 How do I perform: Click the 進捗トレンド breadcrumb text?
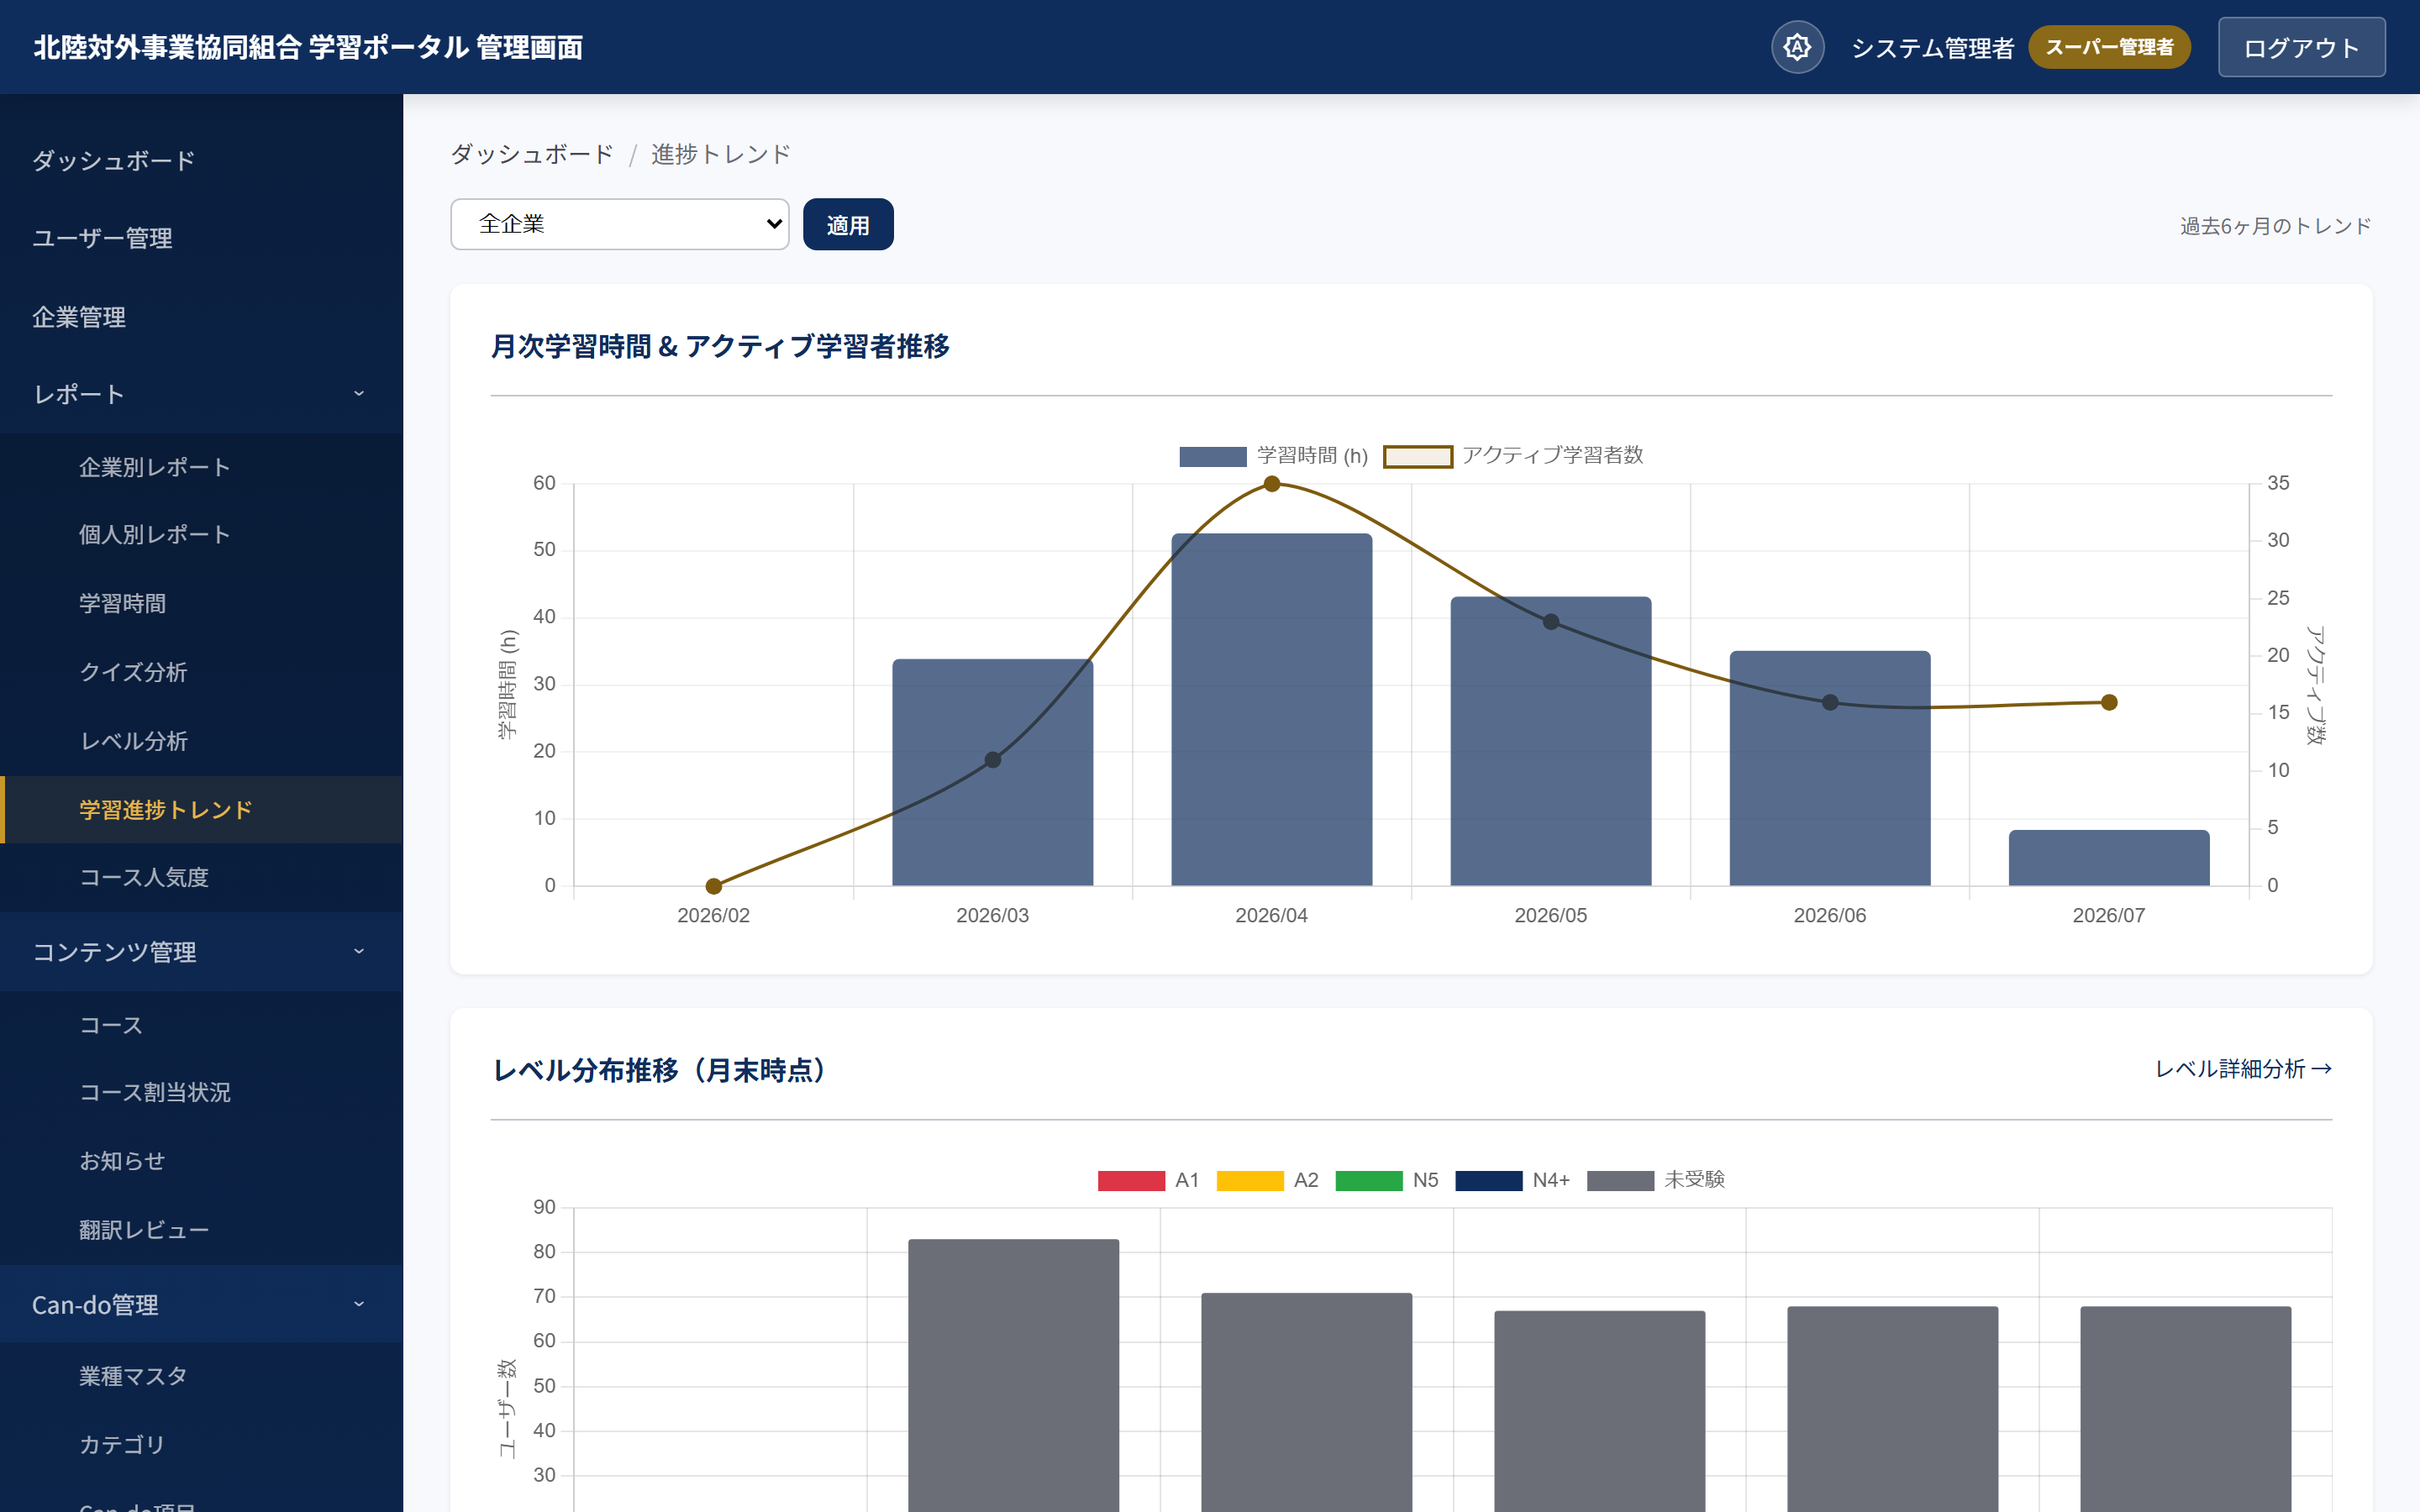(720, 154)
